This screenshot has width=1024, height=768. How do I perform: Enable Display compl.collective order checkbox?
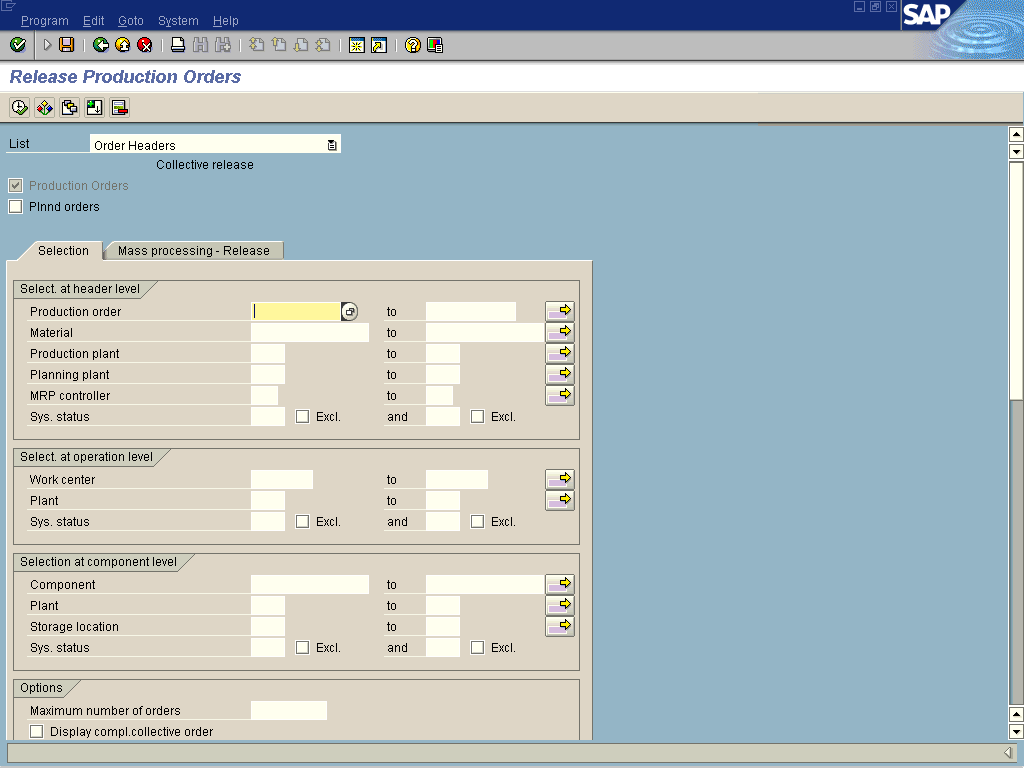click(37, 731)
